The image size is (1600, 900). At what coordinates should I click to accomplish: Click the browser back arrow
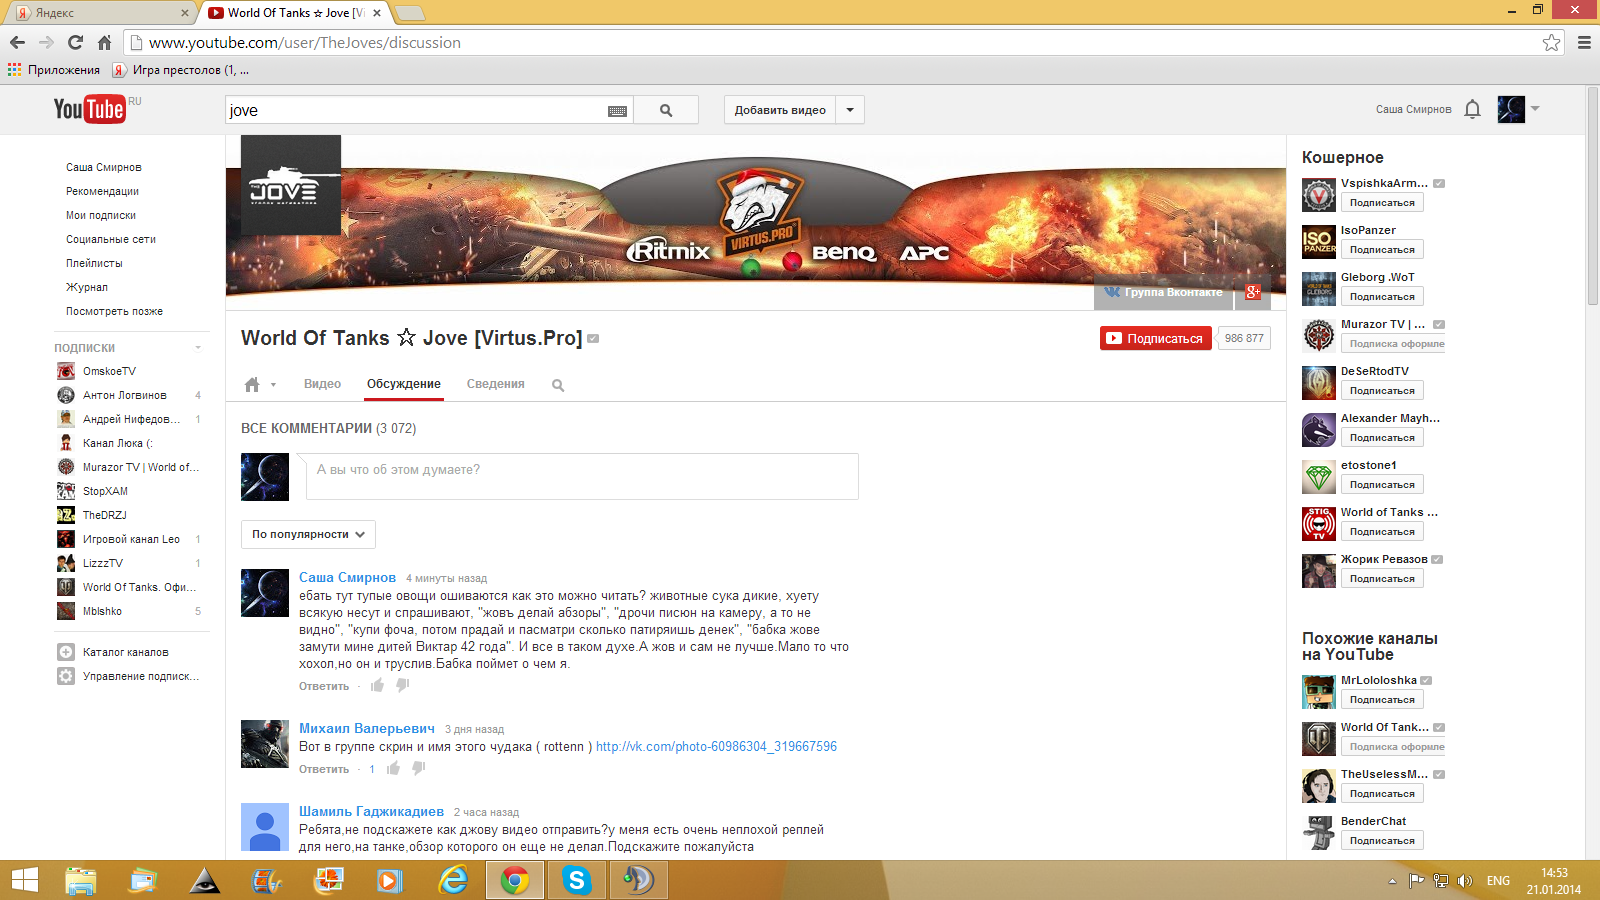[x=17, y=42]
